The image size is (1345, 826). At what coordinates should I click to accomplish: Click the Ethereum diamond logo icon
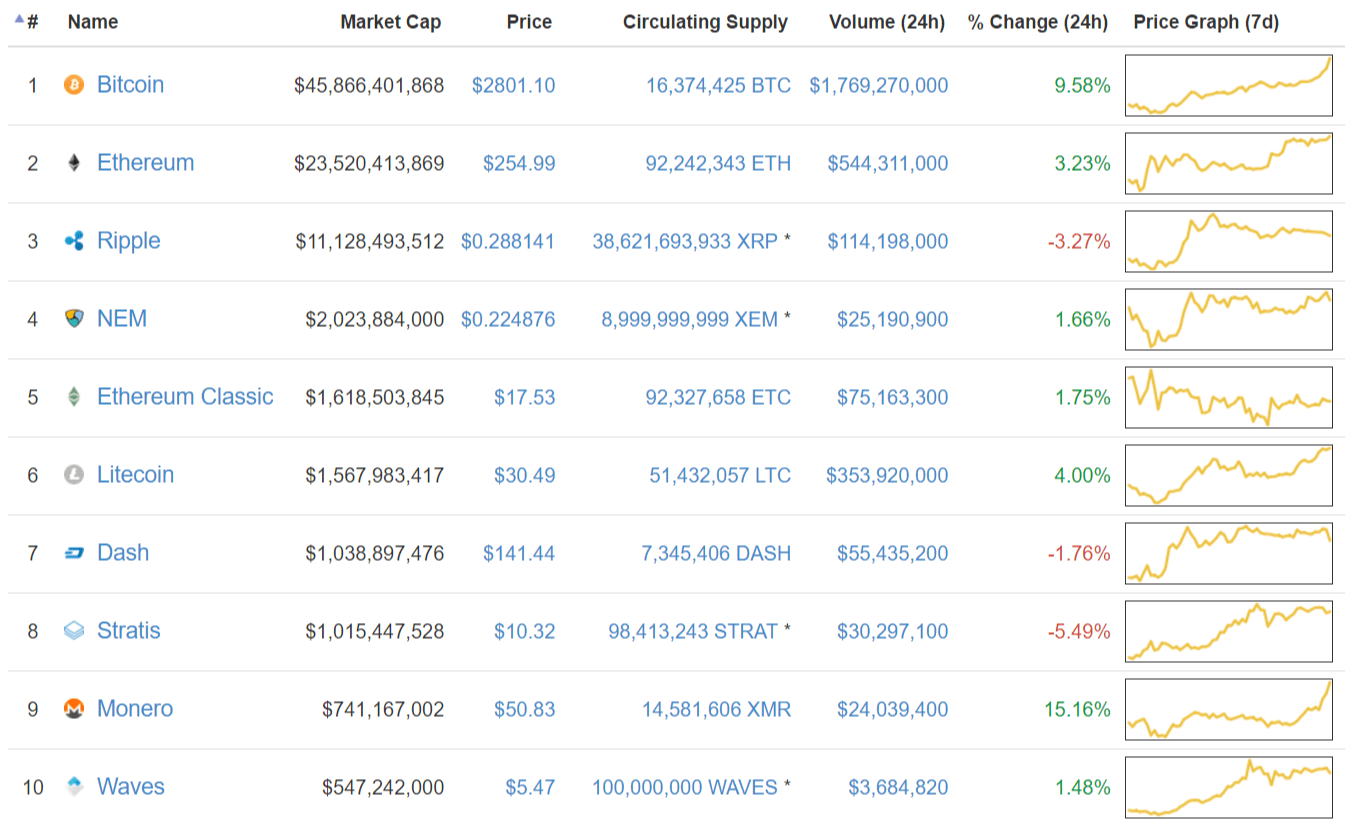74,163
